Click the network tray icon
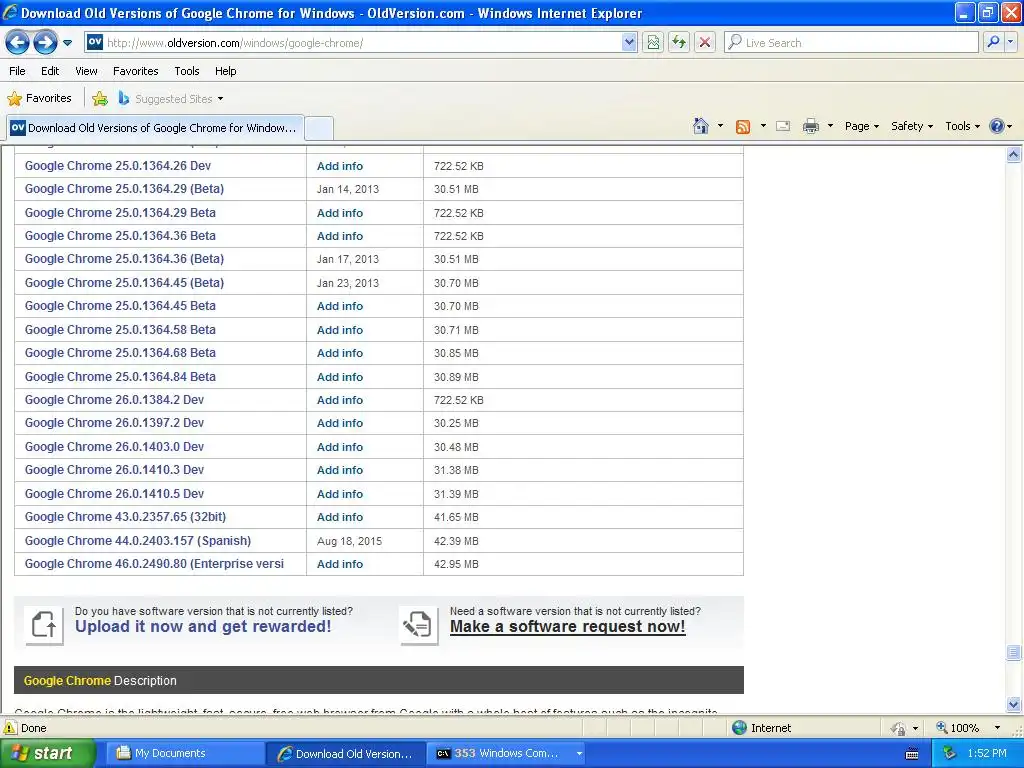1024x768 pixels. pyautogui.click(x=950, y=754)
